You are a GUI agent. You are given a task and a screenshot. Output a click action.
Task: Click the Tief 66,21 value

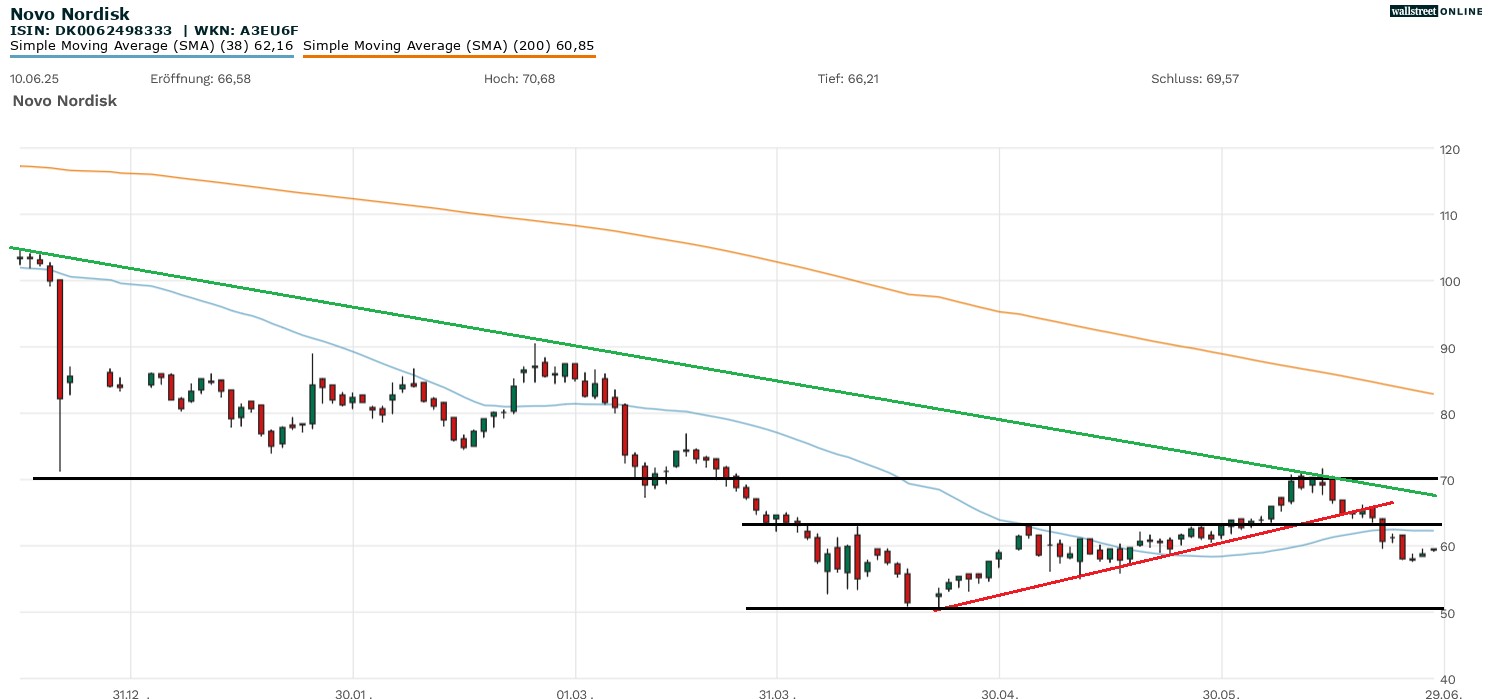[848, 79]
